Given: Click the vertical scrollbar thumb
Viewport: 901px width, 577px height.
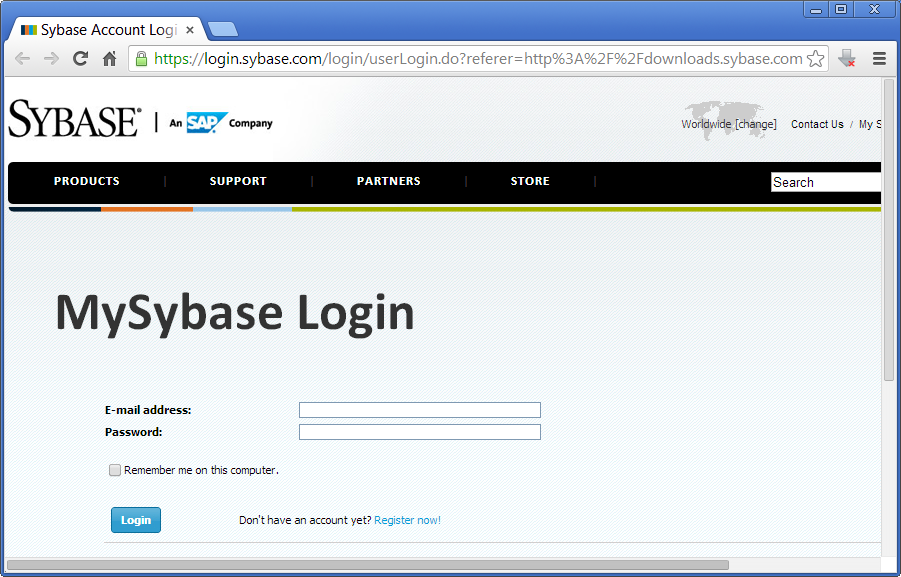Looking at the screenshot, I should pos(889,230).
